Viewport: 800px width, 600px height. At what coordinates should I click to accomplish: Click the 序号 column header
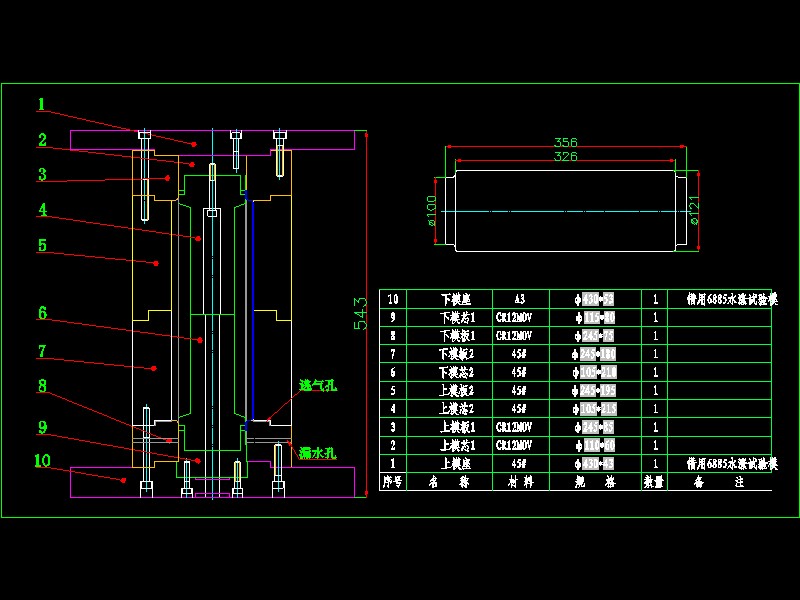tap(392, 481)
